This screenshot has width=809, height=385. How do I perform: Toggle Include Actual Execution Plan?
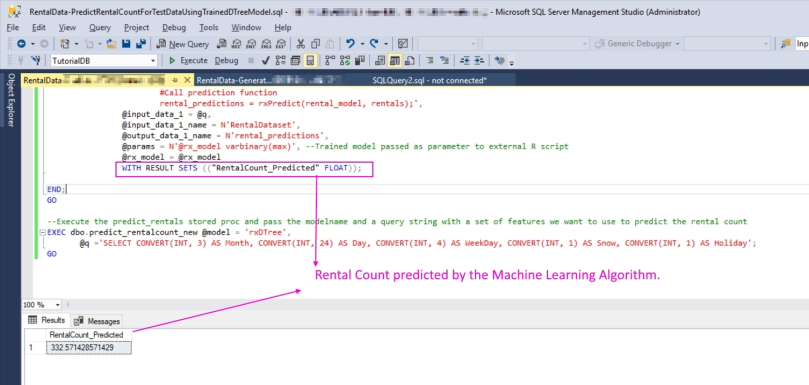point(330,60)
